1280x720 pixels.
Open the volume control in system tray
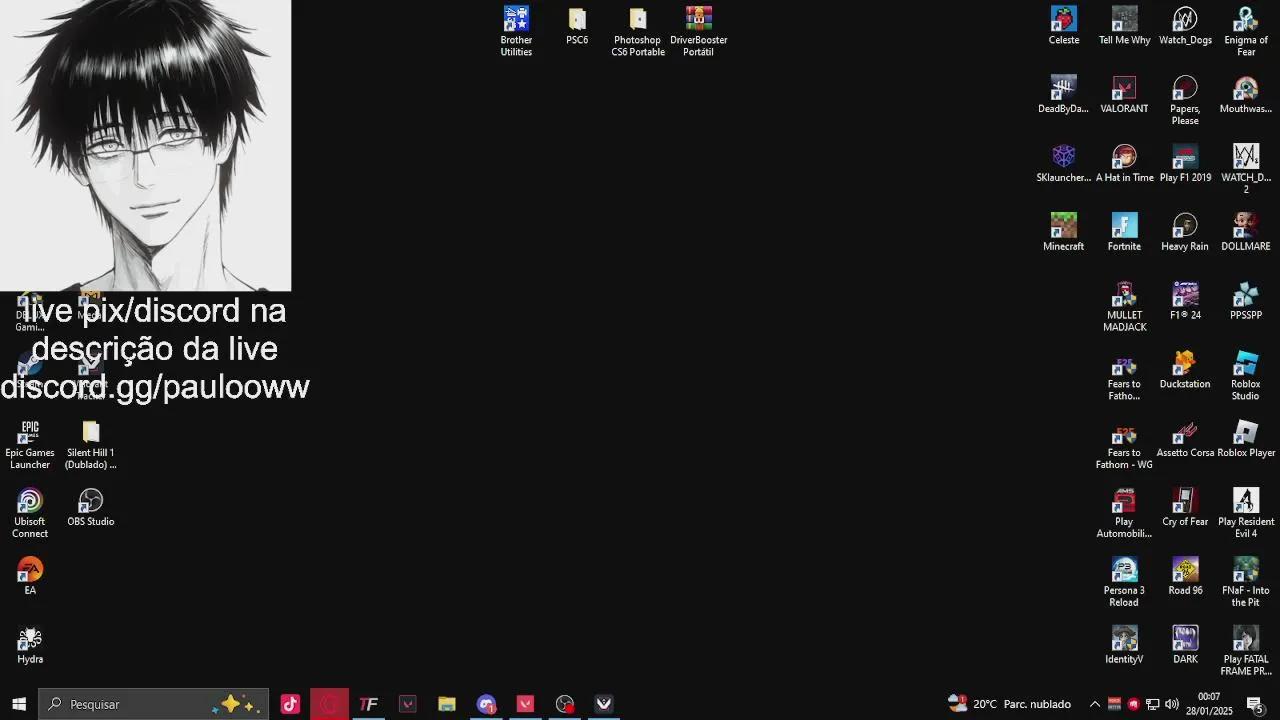click(1172, 704)
